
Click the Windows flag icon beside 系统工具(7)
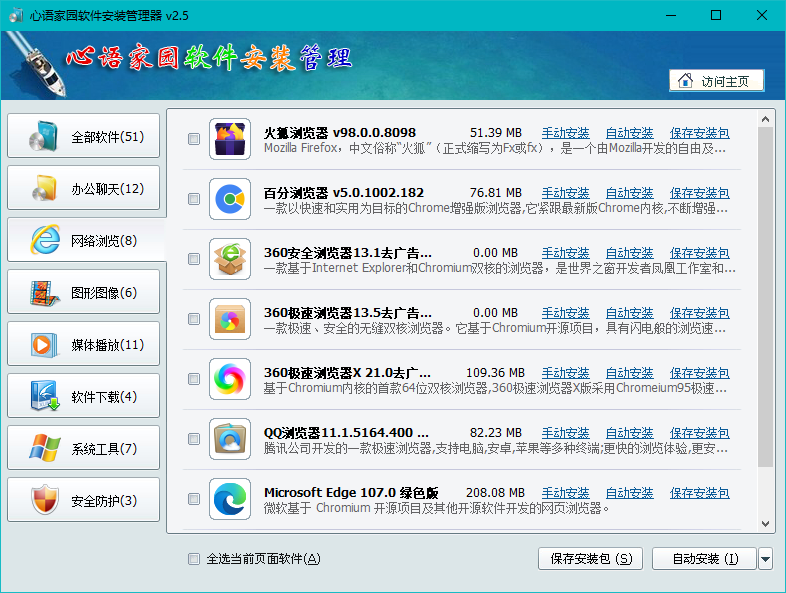(x=45, y=448)
